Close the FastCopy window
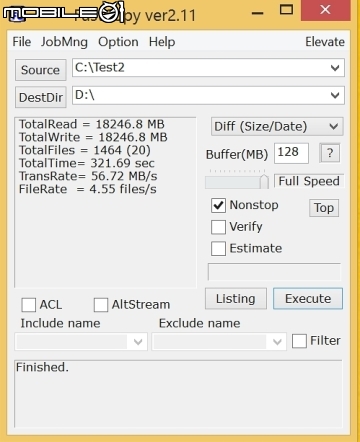The image size is (360, 442). [325, 10]
